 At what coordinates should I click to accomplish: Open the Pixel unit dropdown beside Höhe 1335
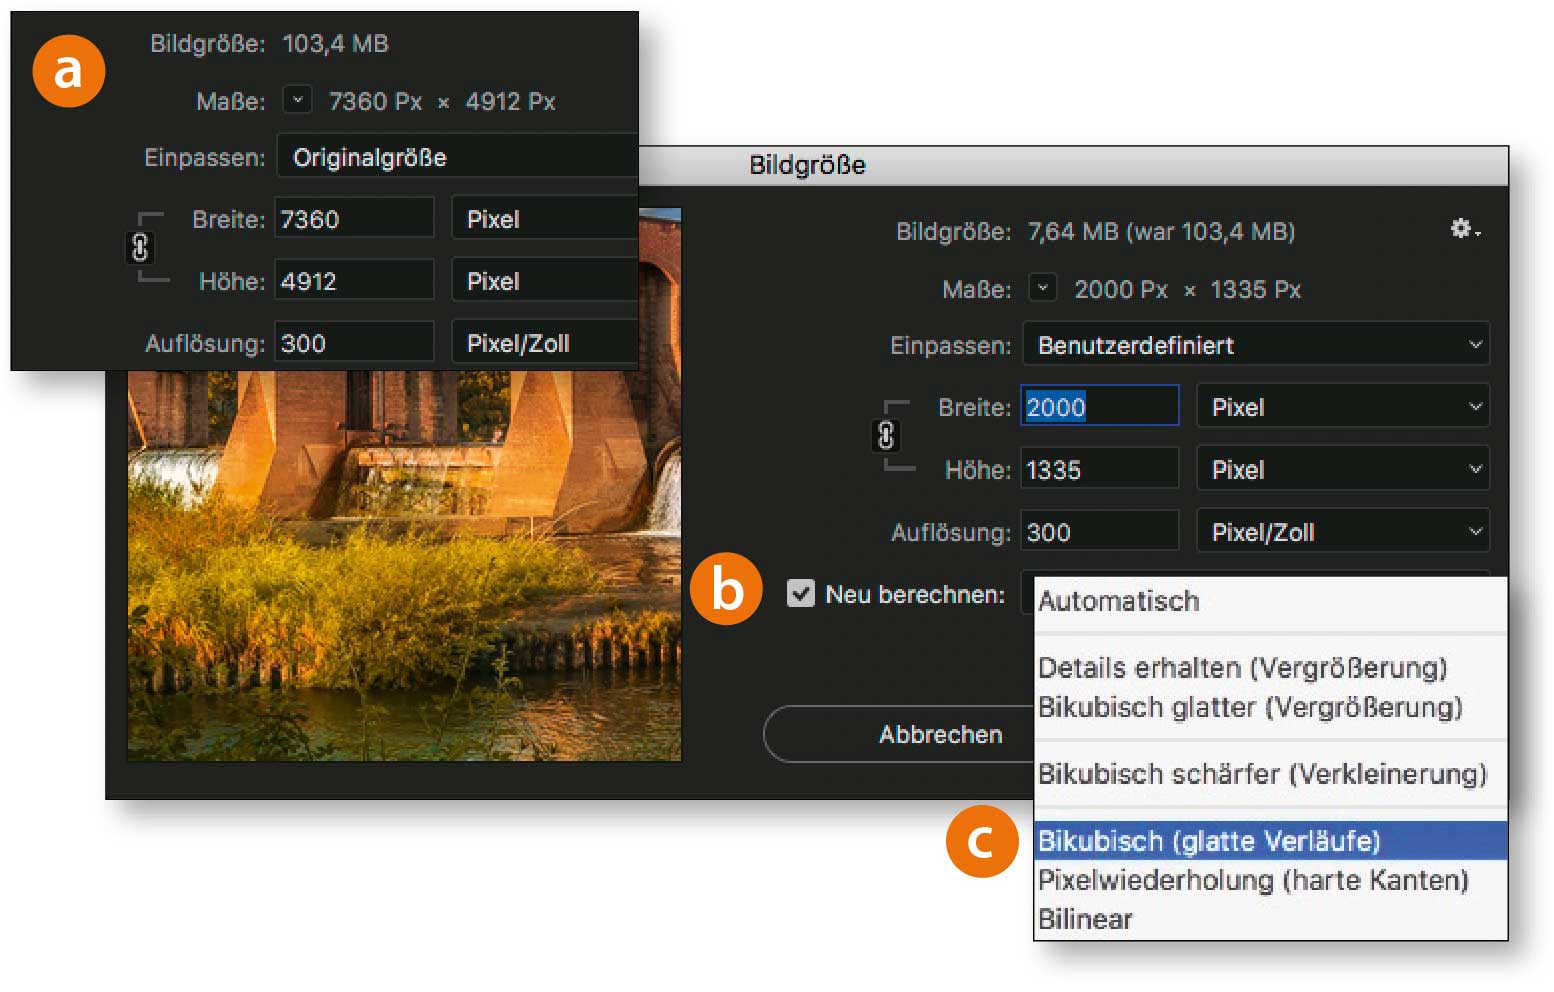tap(1343, 469)
